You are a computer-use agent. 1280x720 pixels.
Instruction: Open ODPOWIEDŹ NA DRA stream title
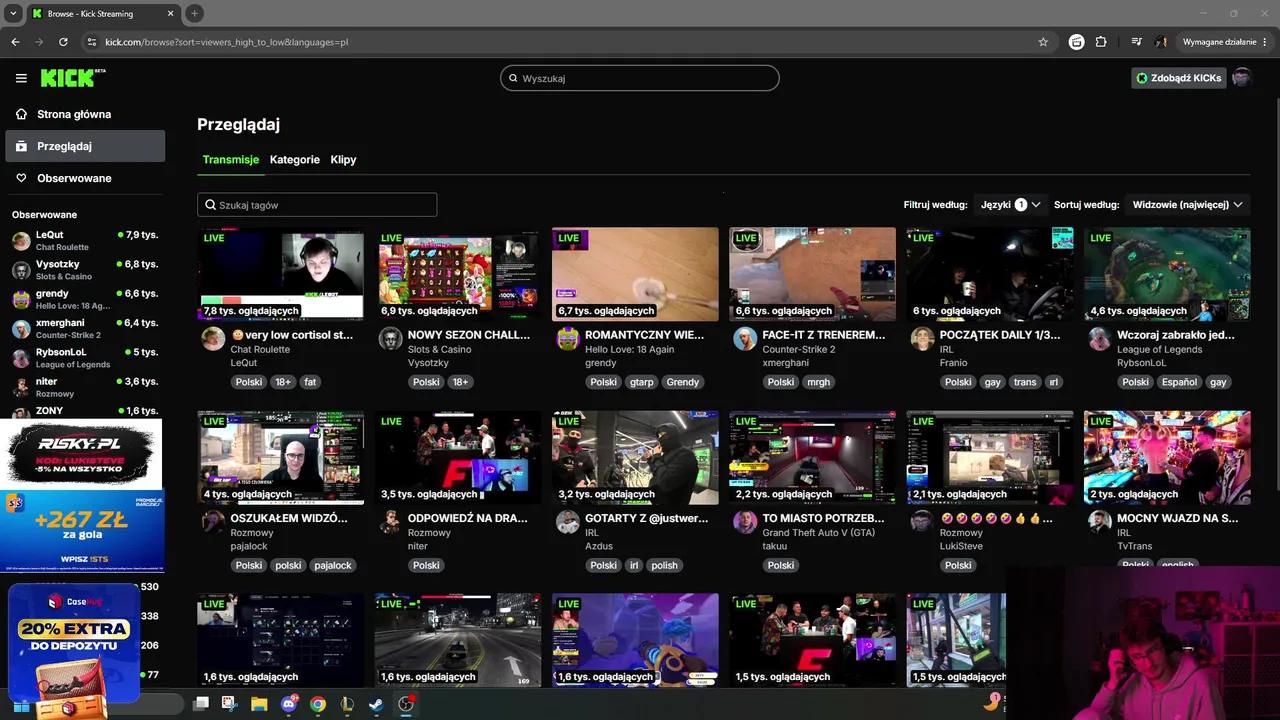tap(468, 518)
